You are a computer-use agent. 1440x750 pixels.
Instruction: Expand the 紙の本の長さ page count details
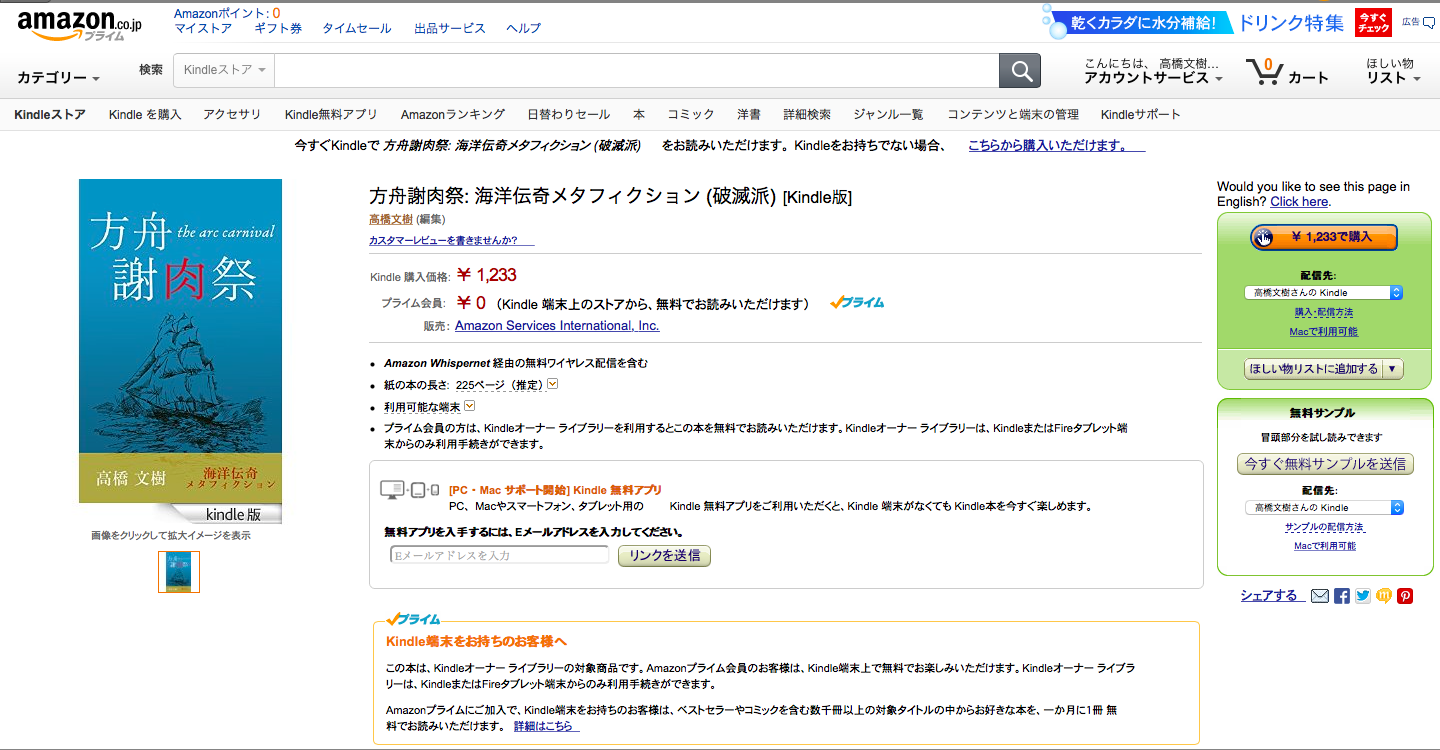[x=552, y=384]
